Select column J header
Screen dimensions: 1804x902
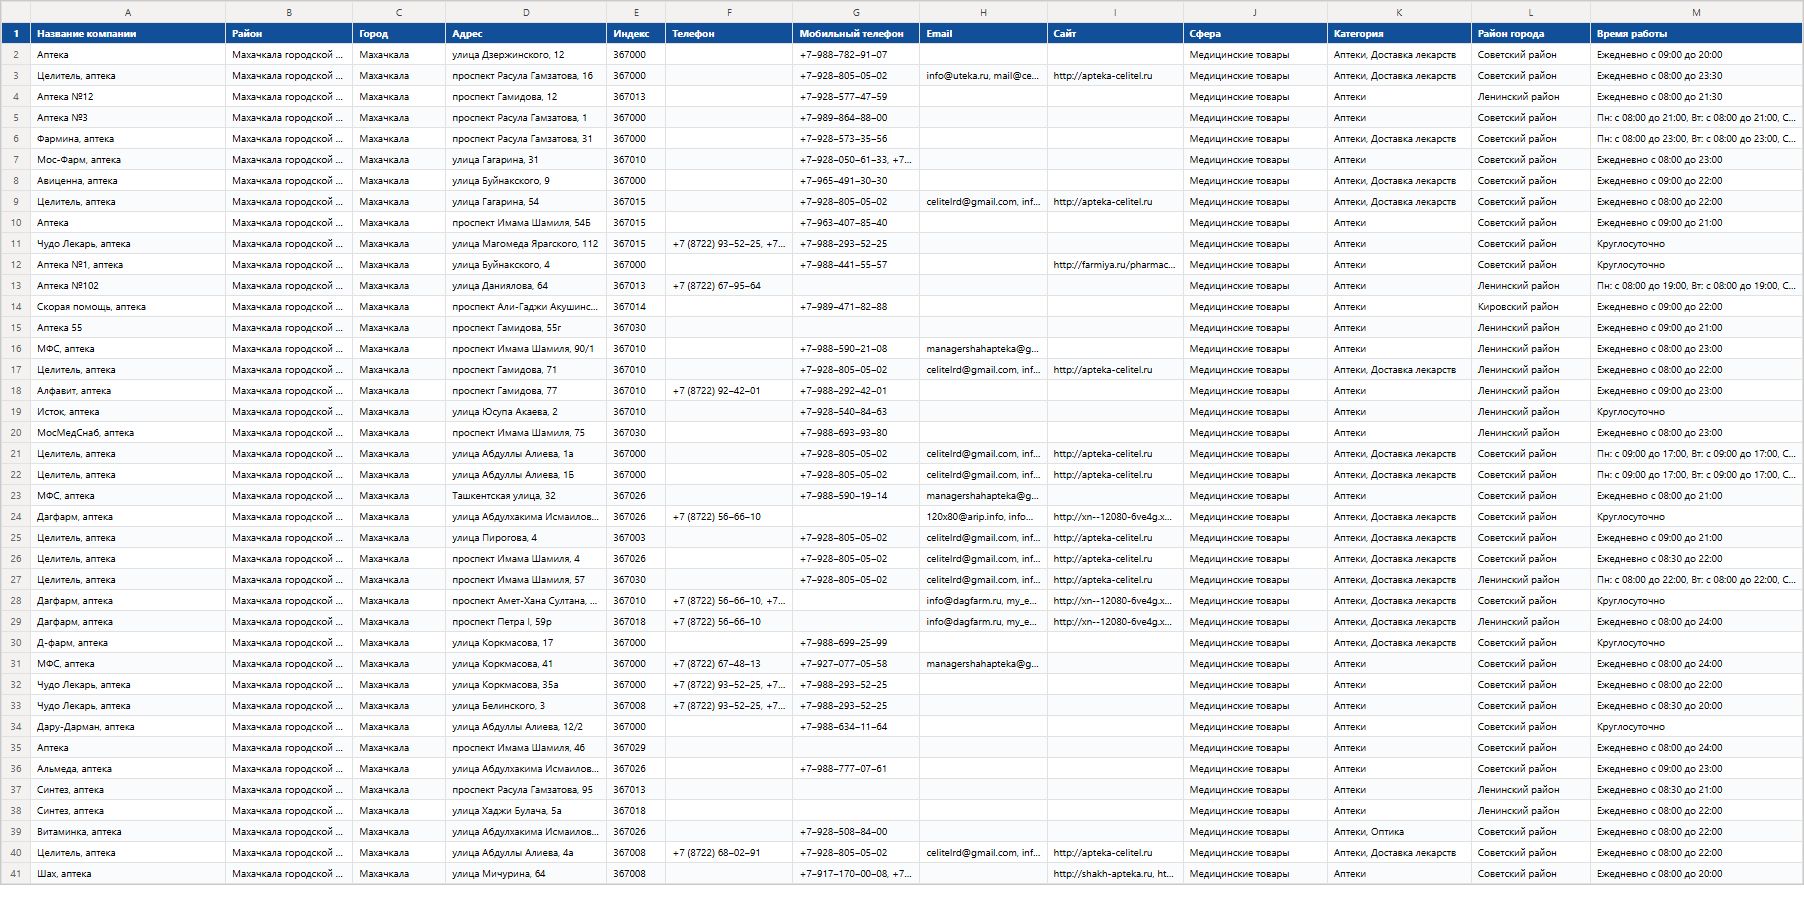click(x=1255, y=12)
